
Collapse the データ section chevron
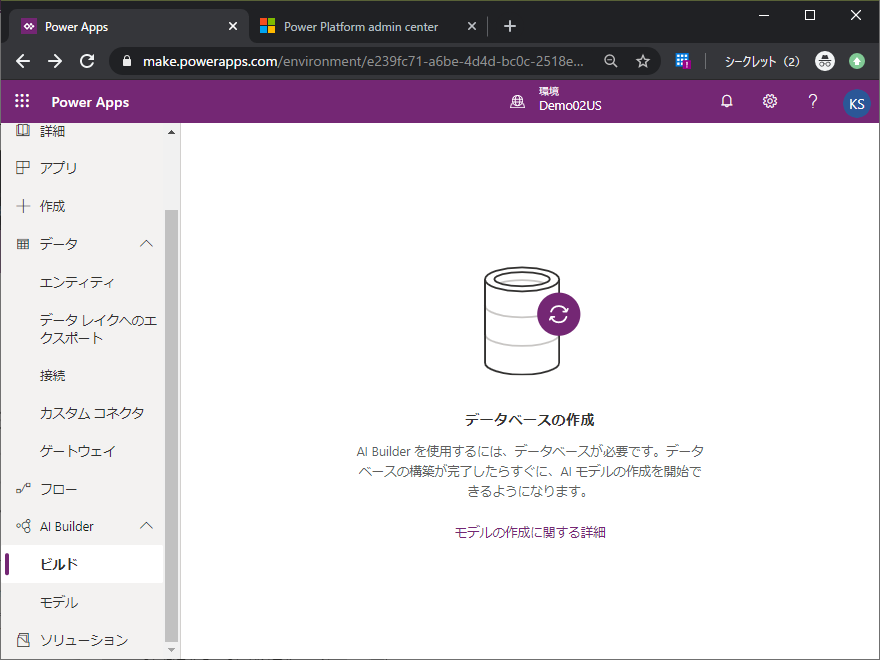(x=146, y=244)
